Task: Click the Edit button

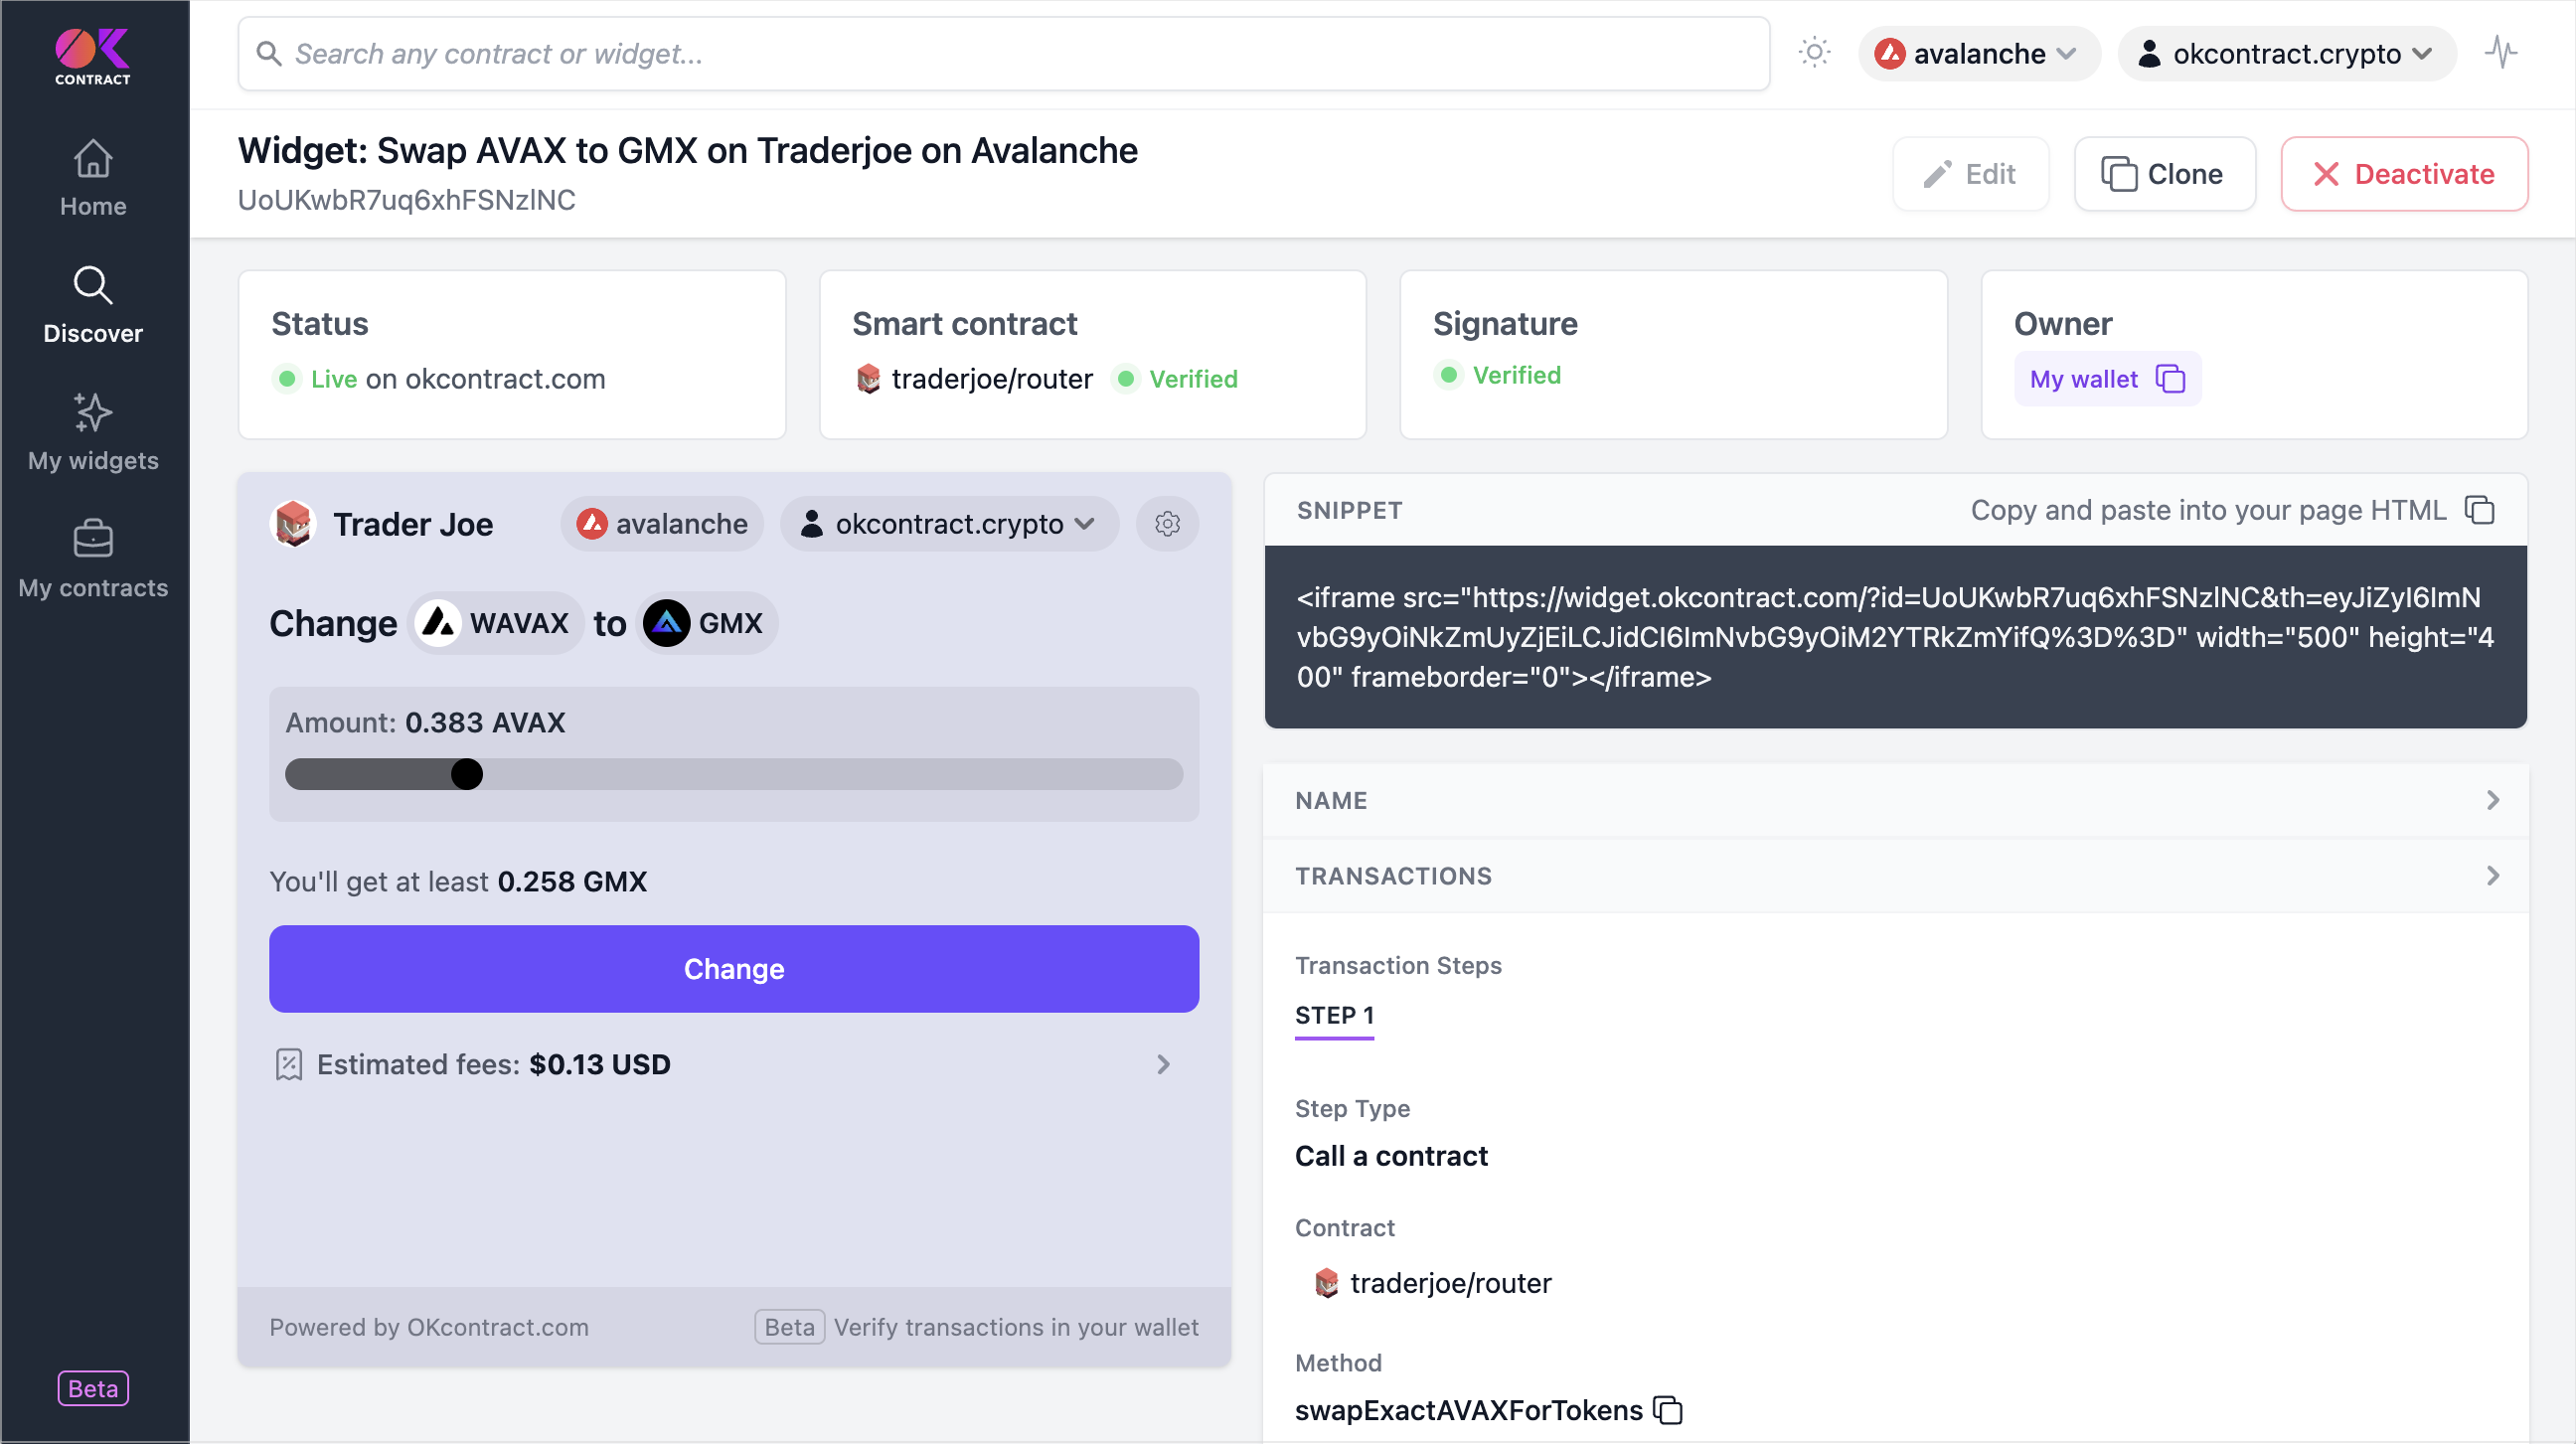Action: tap(1970, 174)
